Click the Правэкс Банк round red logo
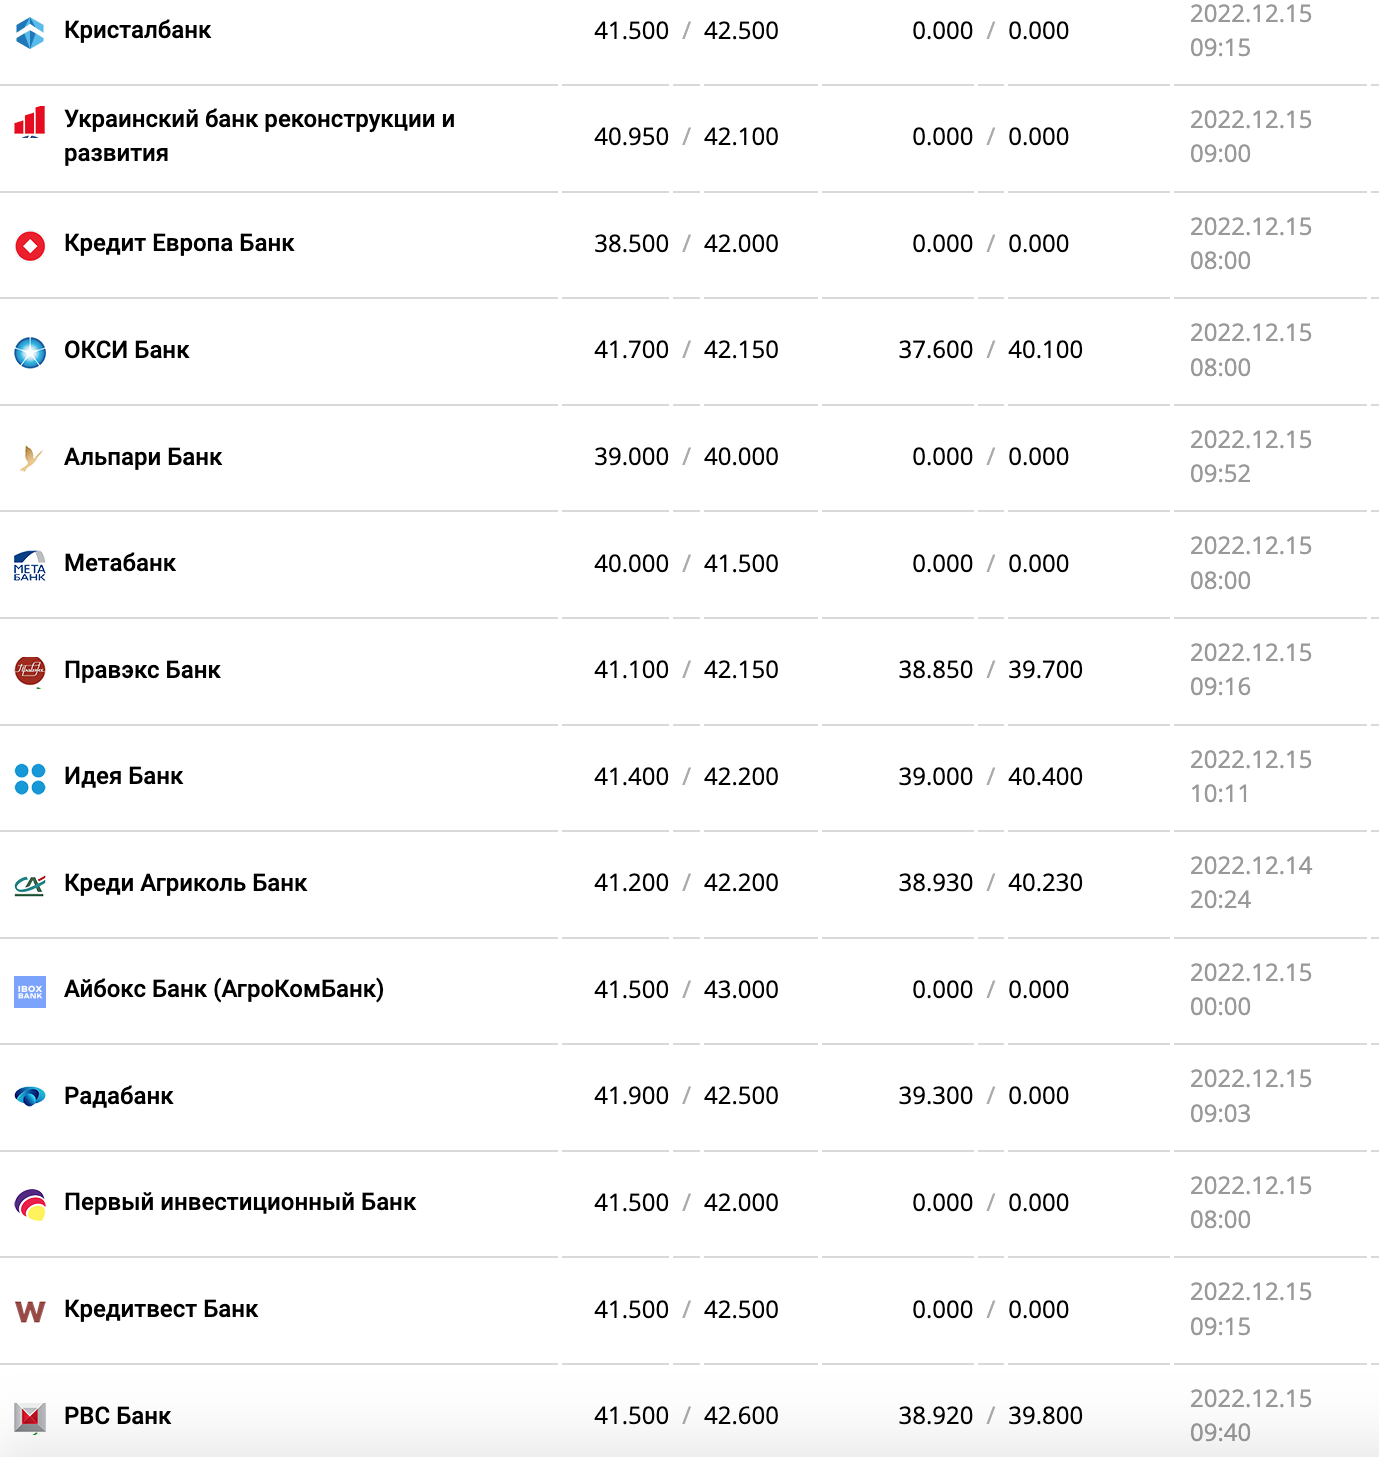Image resolution: width=1379 pixels, height=1457 pixels. pos(30,671)
